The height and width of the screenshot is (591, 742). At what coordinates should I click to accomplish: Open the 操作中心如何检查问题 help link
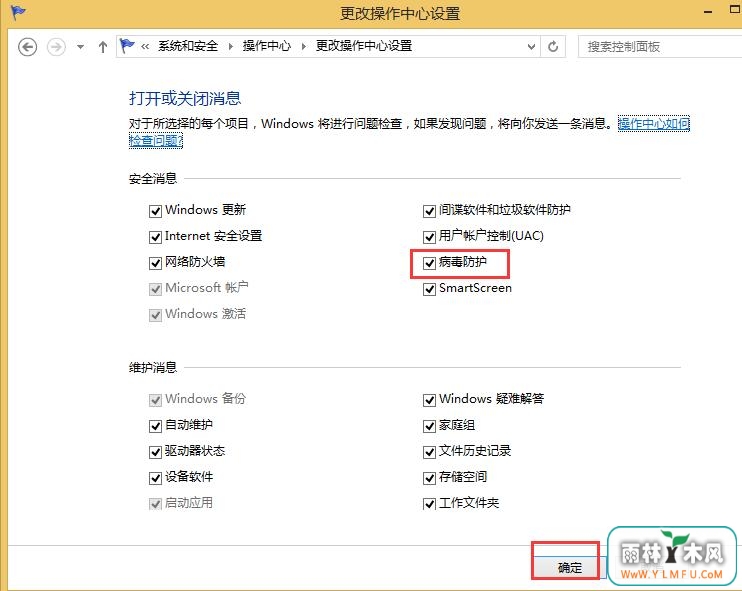point(654,124)
